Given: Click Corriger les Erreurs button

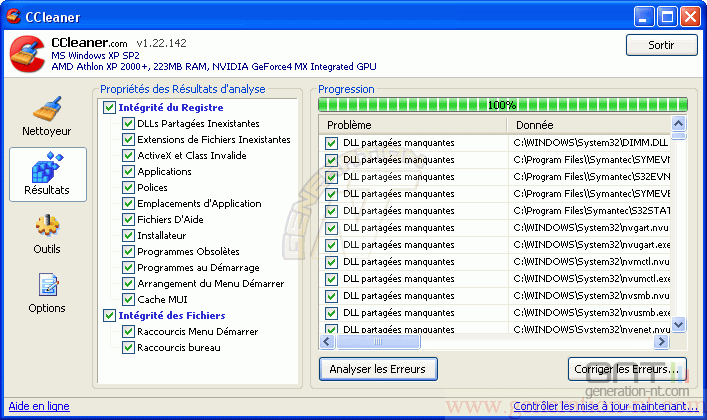Looking at the screenshot, I should (x=627, y=369).
